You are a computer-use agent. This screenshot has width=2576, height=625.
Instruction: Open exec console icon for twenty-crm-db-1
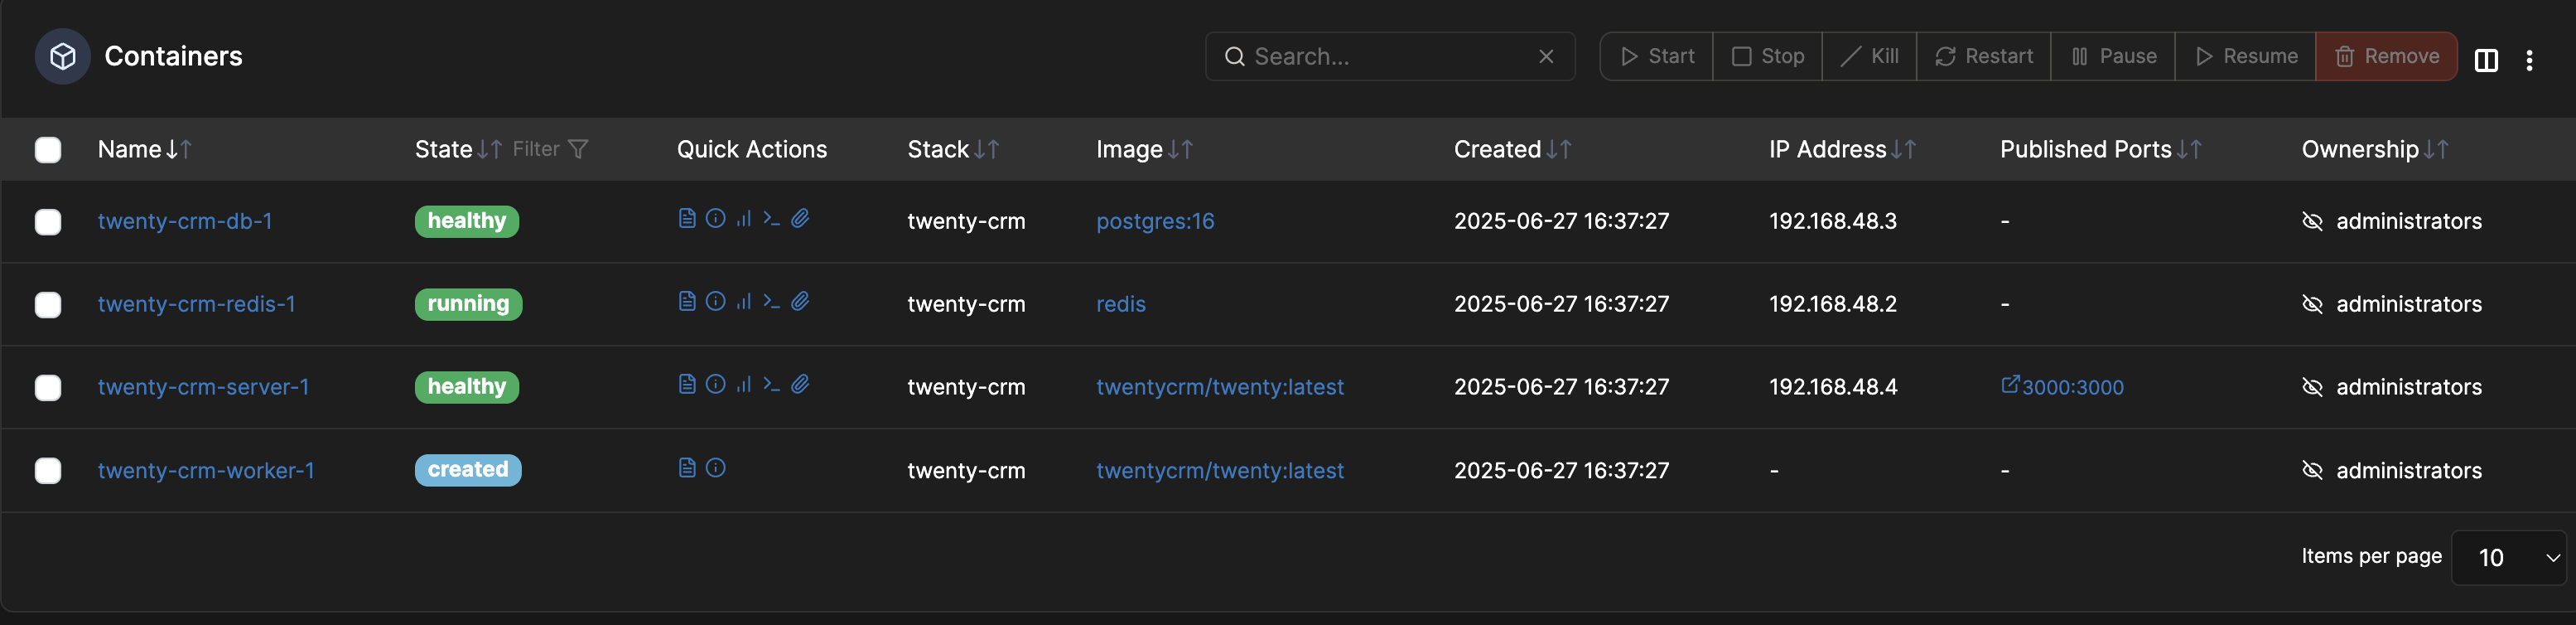[771, 218]
